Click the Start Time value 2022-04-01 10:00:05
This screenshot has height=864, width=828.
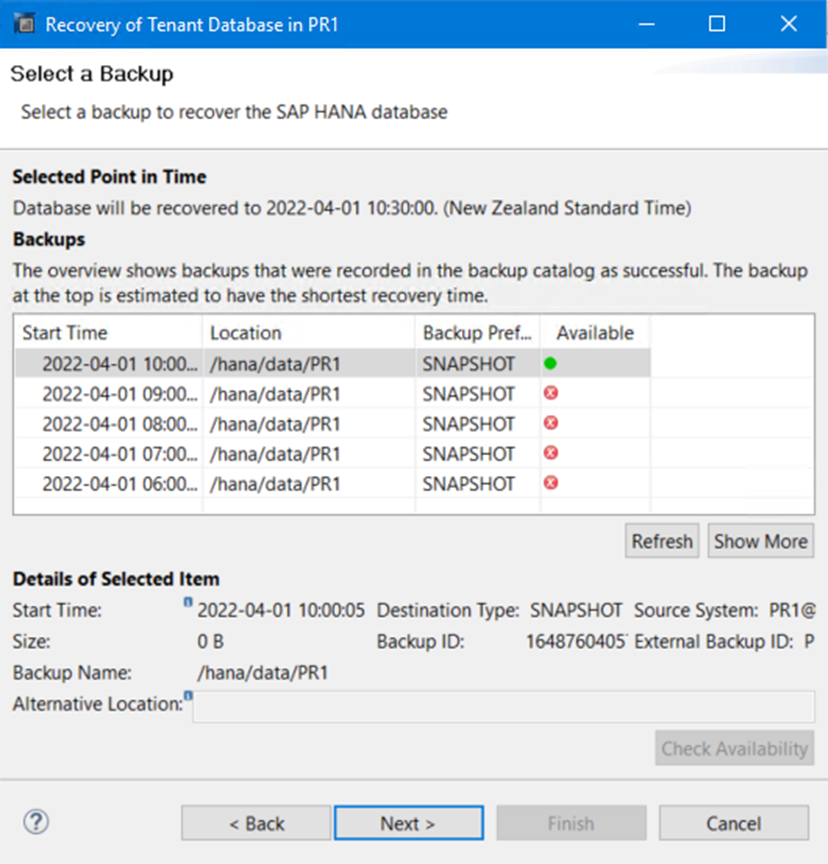[281, 611]
